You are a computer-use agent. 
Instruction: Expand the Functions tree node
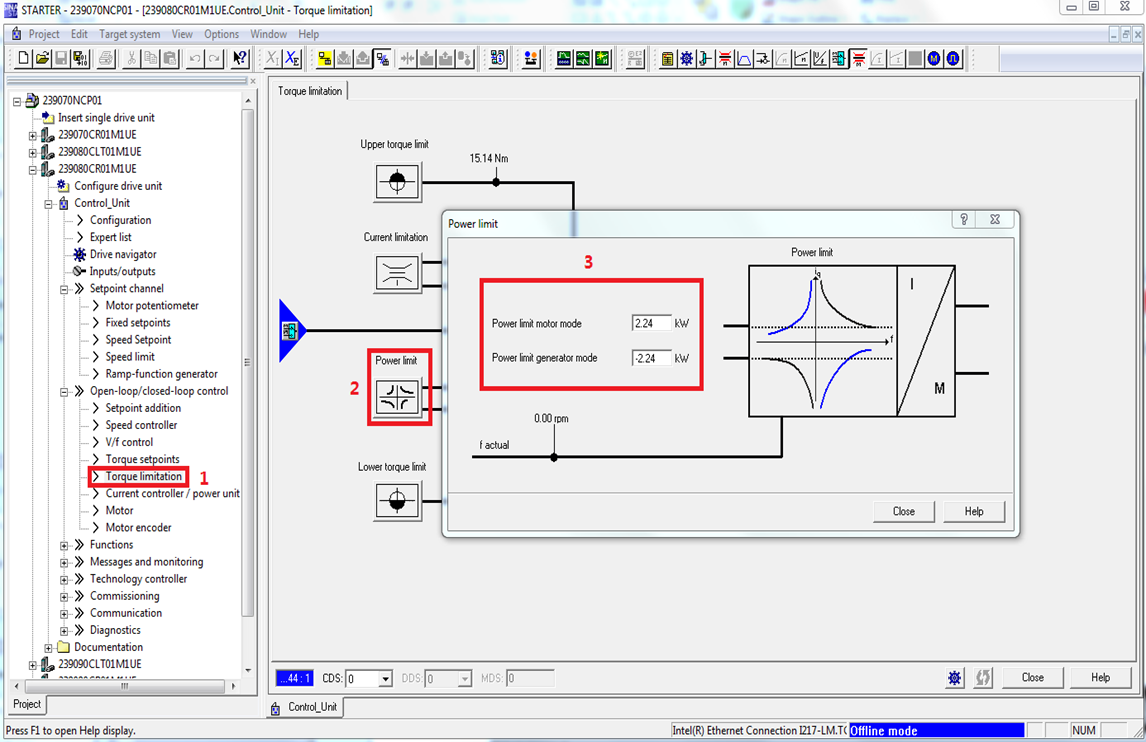point(64,545)
